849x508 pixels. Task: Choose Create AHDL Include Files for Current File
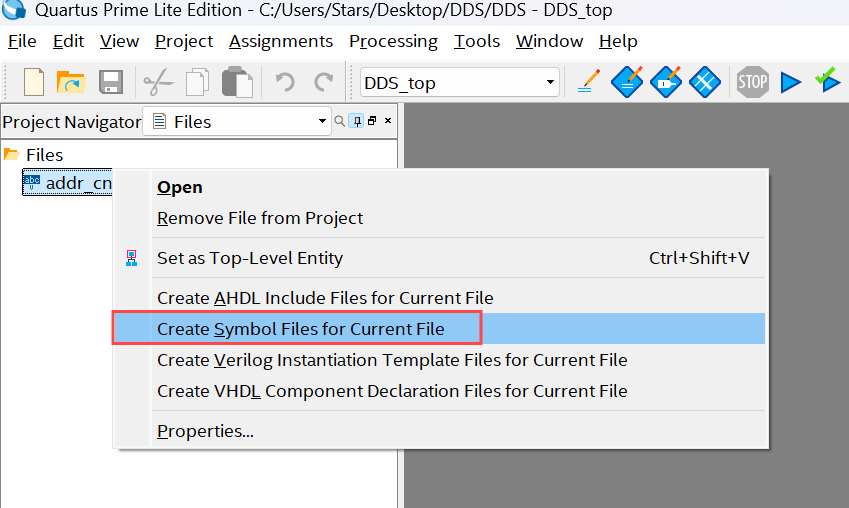click(441, 298)
